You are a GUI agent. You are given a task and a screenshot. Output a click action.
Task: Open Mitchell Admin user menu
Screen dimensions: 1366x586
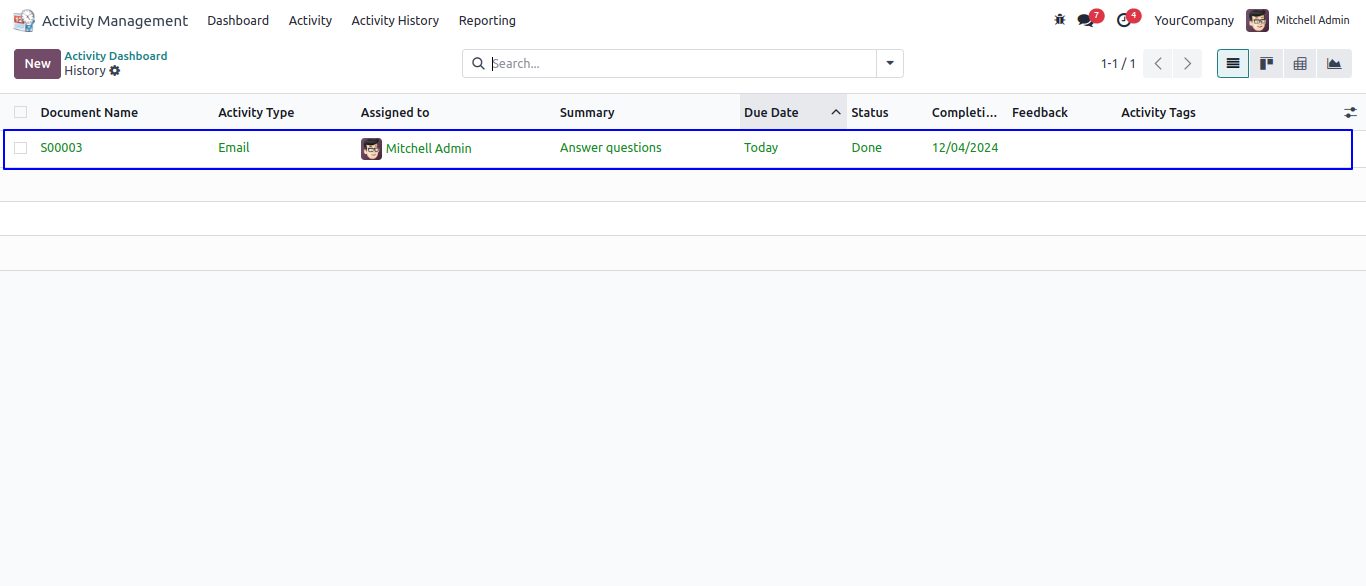click(1298, 21)
